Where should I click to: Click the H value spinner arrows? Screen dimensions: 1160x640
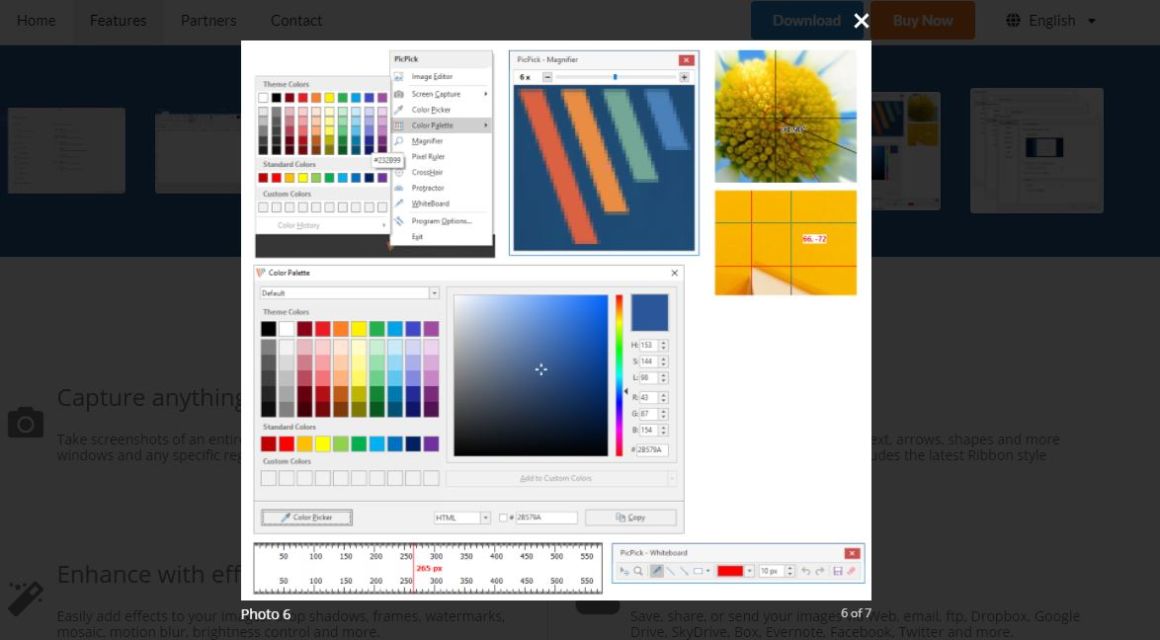point(664,346)
